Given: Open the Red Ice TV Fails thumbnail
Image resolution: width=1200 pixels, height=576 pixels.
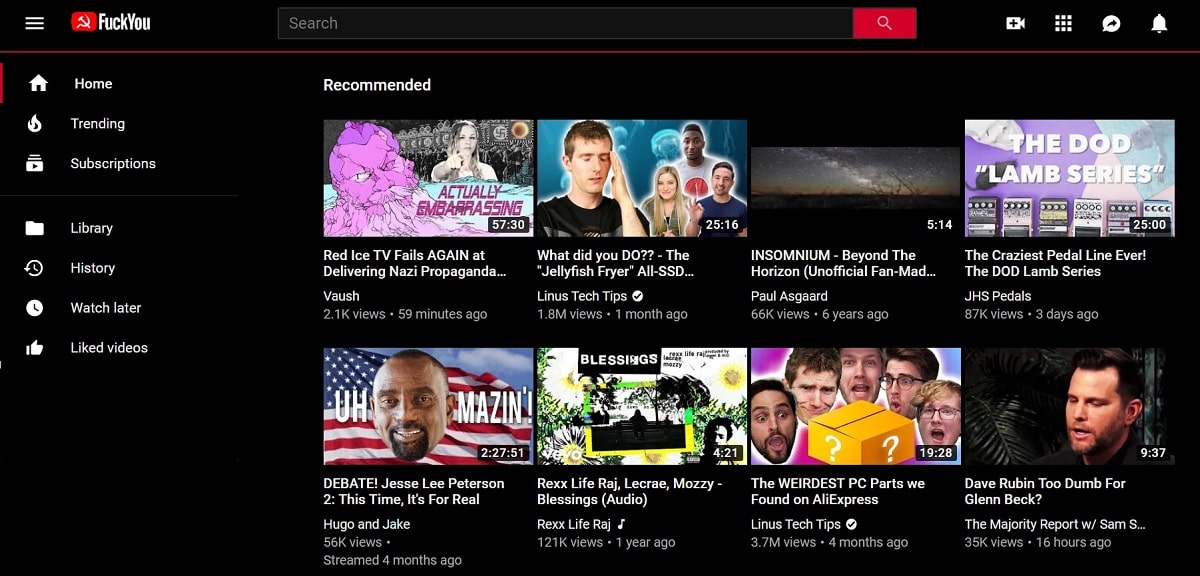Looking at the screenshot, I should 428,178.
